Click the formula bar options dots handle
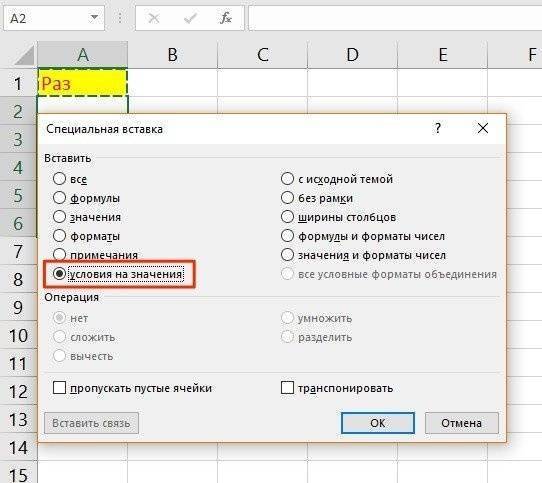Image resolution: width=542 pixels, height=483 pixels. pos(120,18)
